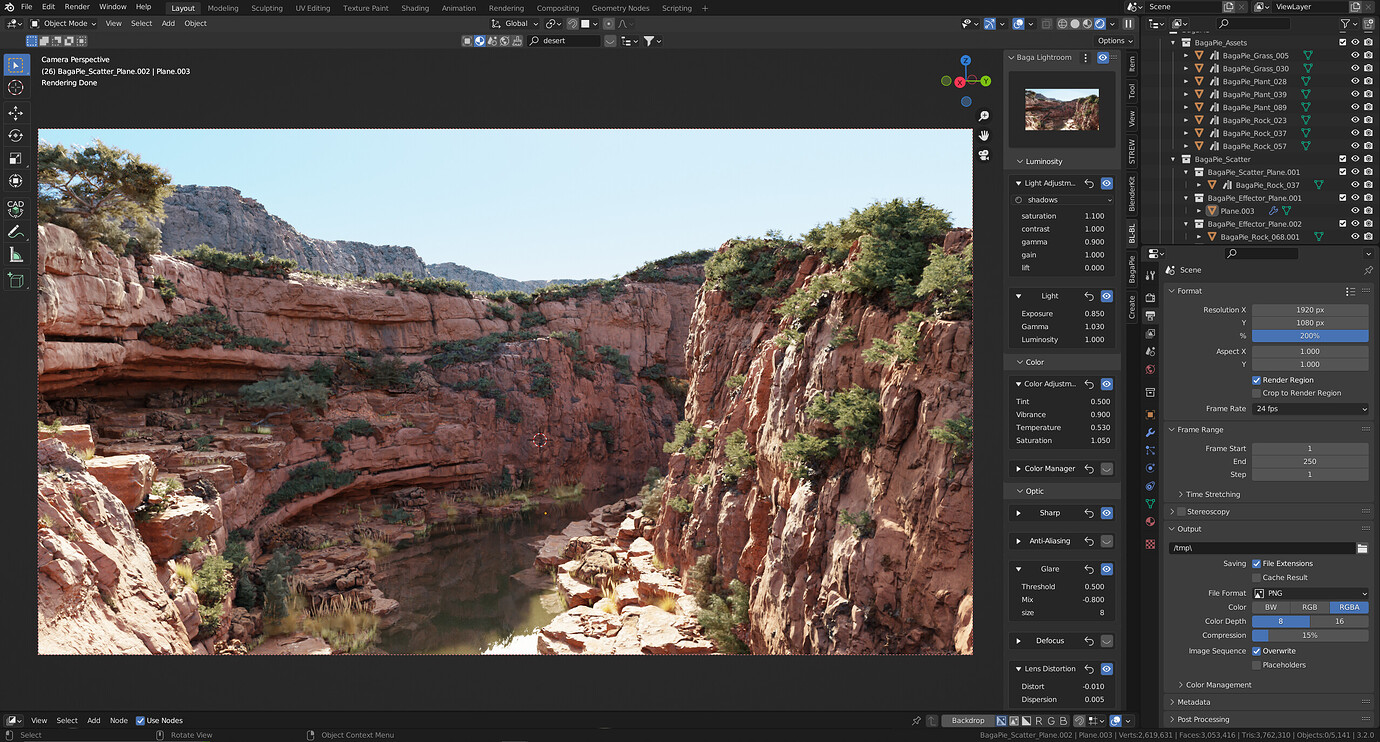This screenshot has height=742, width=1380.
Task: Select the Measure tool
Action: pos(15,255)
